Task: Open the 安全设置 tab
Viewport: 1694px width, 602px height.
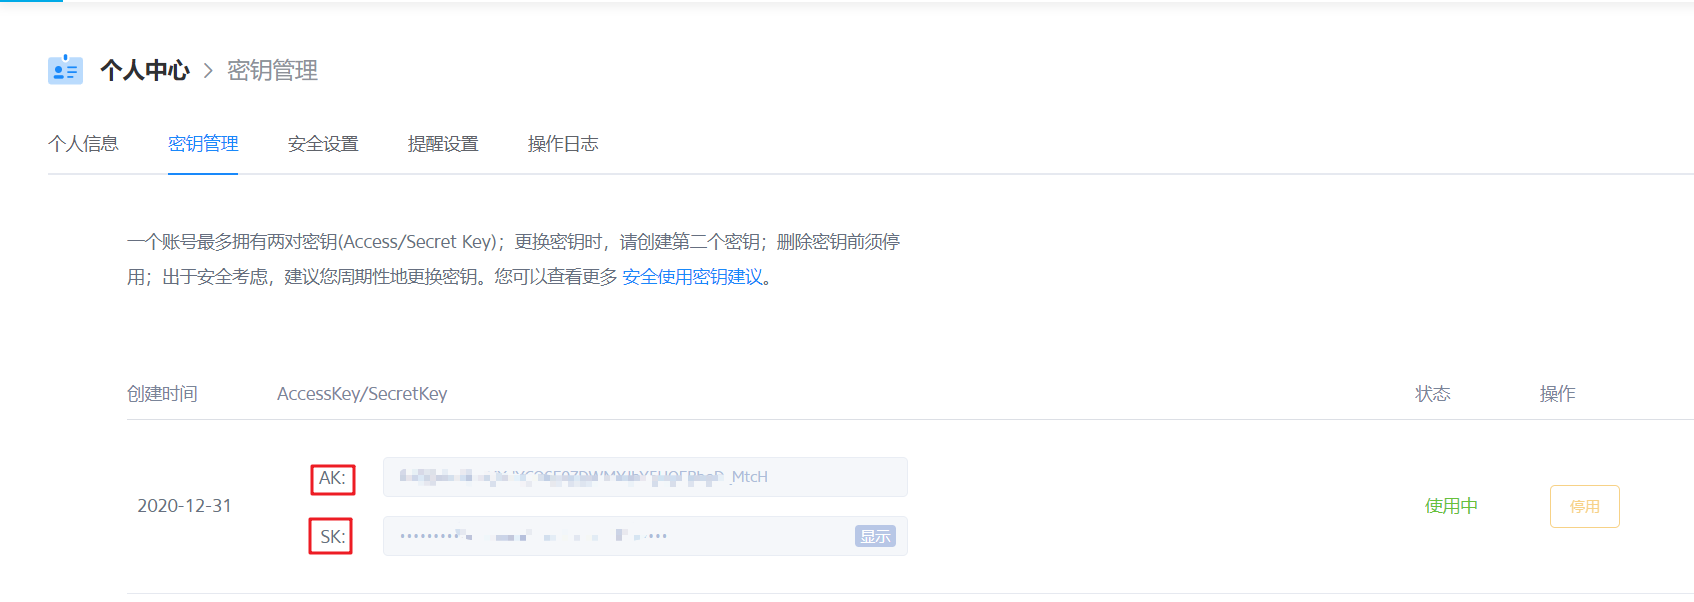Action: click(x=323, y=144)
